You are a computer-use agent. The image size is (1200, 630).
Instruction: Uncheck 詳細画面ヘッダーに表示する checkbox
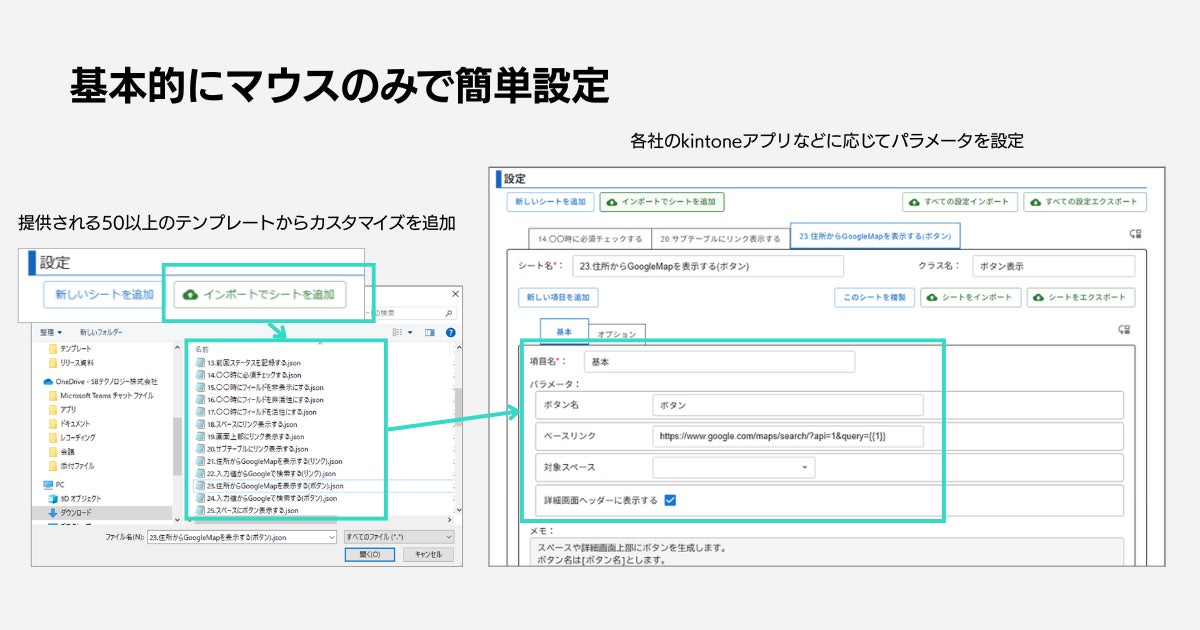tap(670, 500)
